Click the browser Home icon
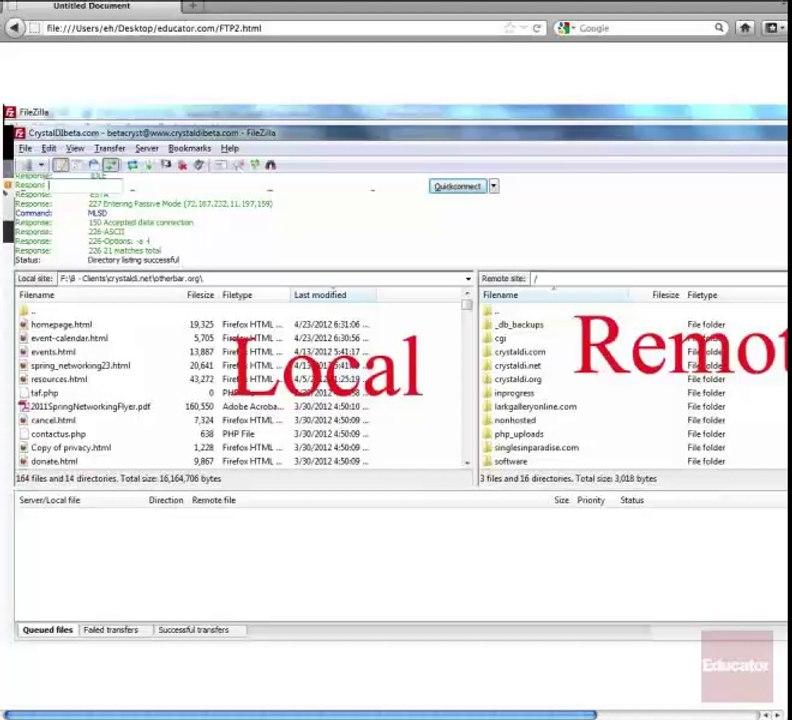This screenshot has width=792, height=720. 745,28
